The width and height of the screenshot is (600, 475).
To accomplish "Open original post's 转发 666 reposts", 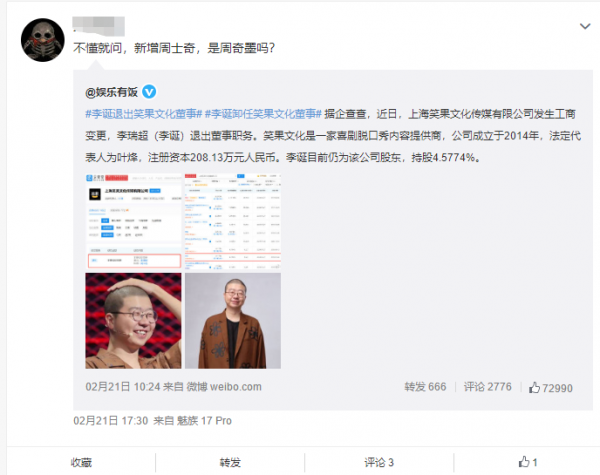I will tap(425, 387).
